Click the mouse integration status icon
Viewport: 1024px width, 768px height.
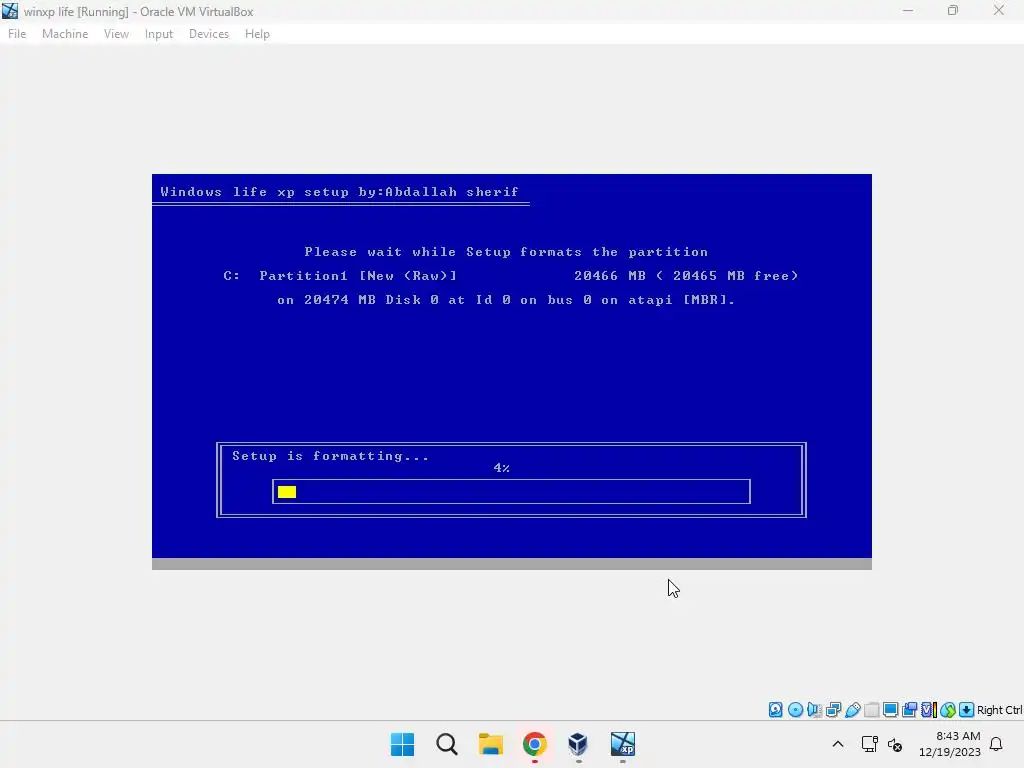(x=948, y=710)
